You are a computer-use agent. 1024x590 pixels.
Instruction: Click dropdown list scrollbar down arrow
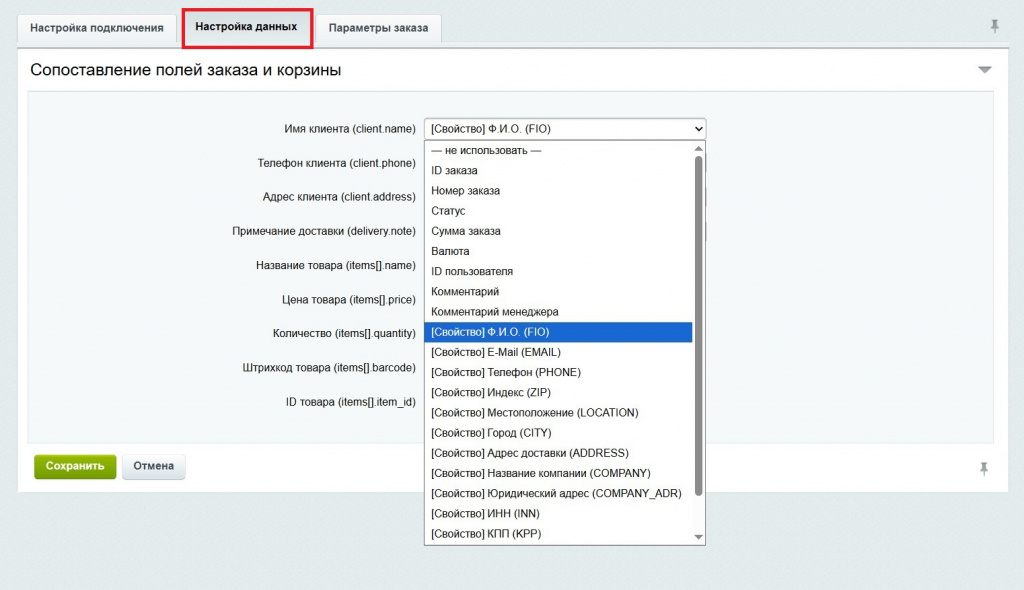coord(699,537)
